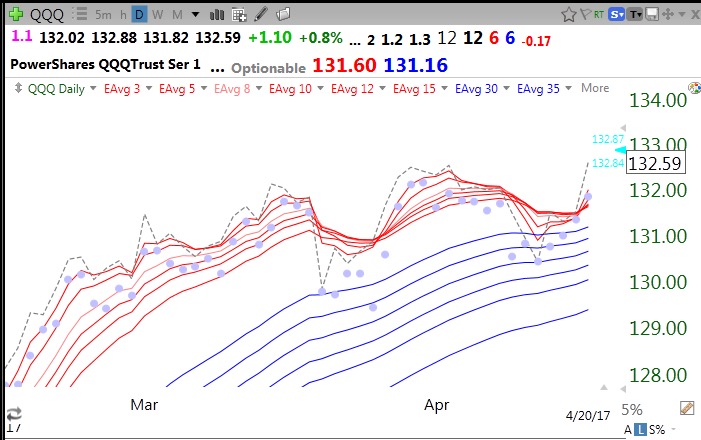
Task: Select the hourly 'h' time frame
Action: (123, 15)
